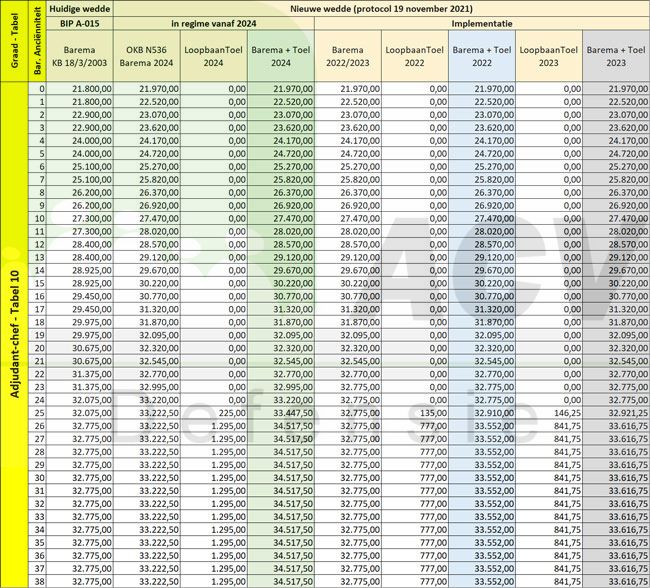This screenshot has width=650, height=588.
Task: Select the 32.921,25 cell in row 25
Action: 616,413
